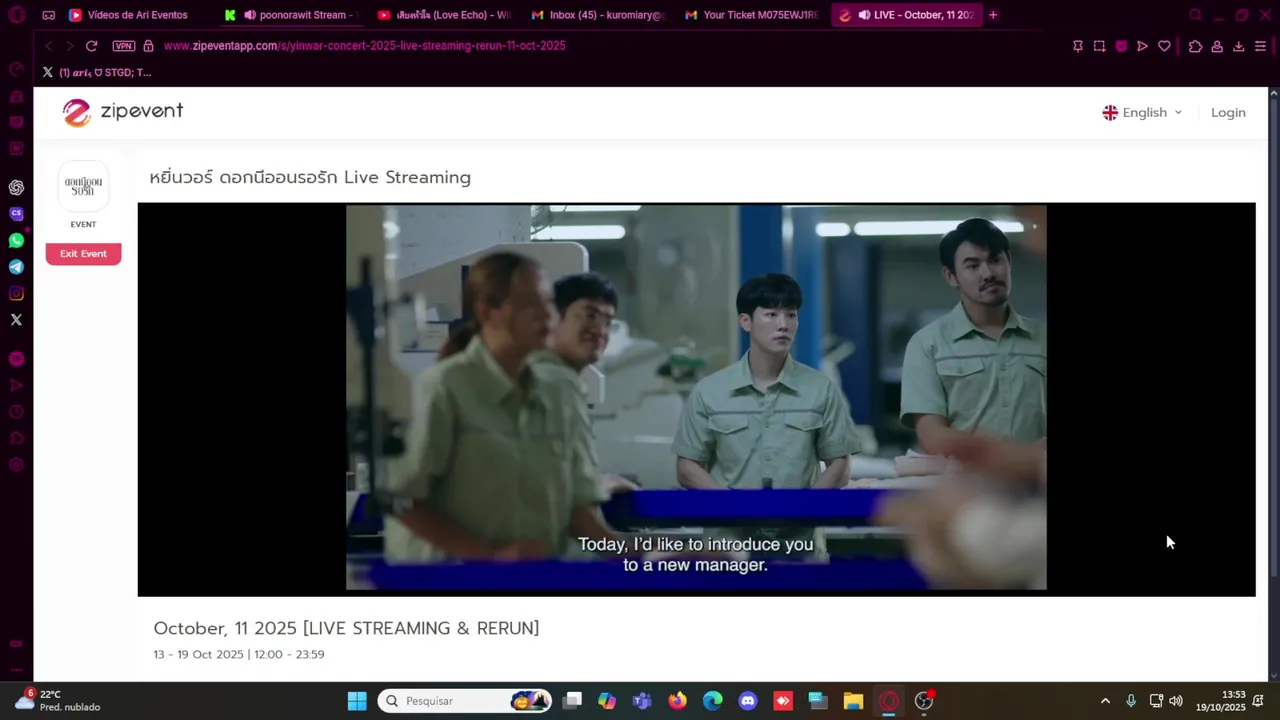Image resolution: width=1280 pixels, height=720 pixels.
Task: Open WhatsApp in the browser sidebar
Action: coord(16,240)
